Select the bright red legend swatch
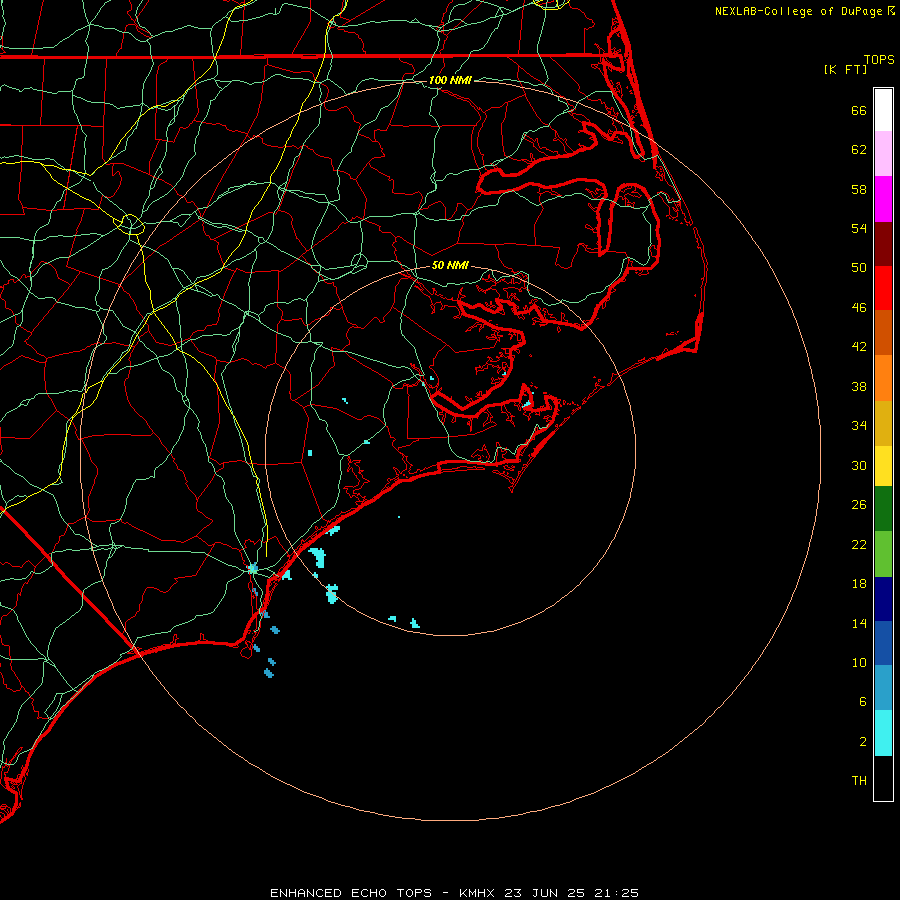900x900 pixels. coord(883,288)
